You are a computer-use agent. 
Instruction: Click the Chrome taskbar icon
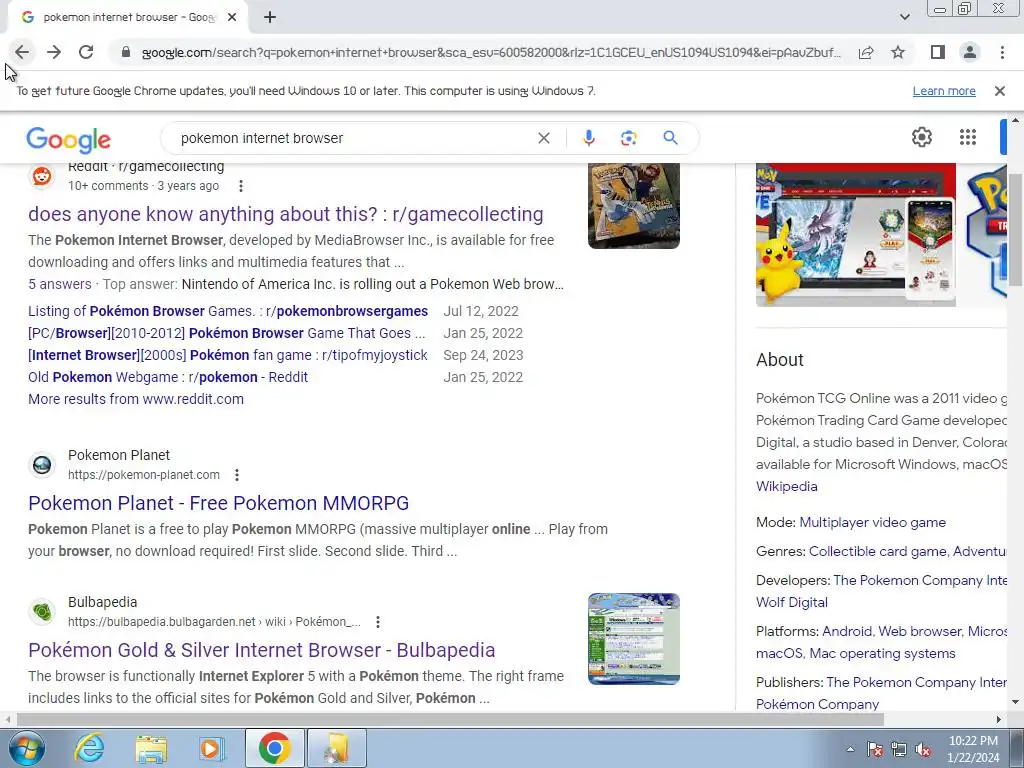[275, 748]
